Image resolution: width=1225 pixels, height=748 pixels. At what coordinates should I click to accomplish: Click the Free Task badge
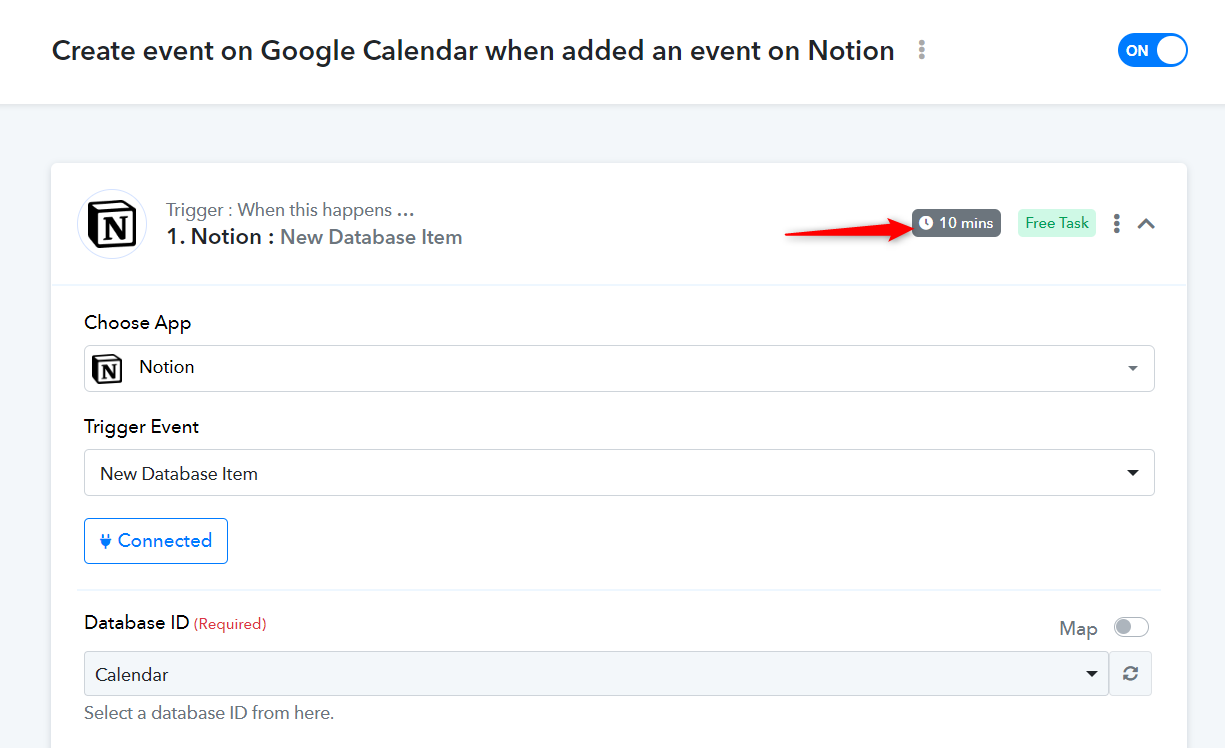(x=1057, y=223)
